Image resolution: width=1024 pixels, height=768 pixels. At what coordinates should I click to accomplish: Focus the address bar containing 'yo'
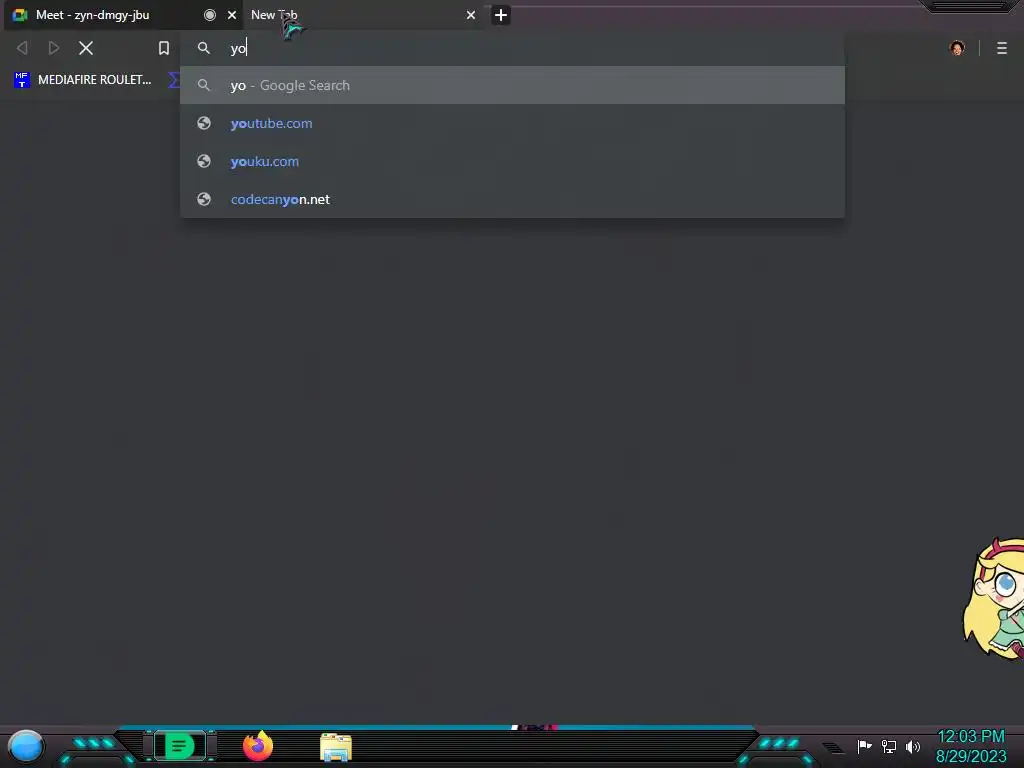[x=513, y=48]
